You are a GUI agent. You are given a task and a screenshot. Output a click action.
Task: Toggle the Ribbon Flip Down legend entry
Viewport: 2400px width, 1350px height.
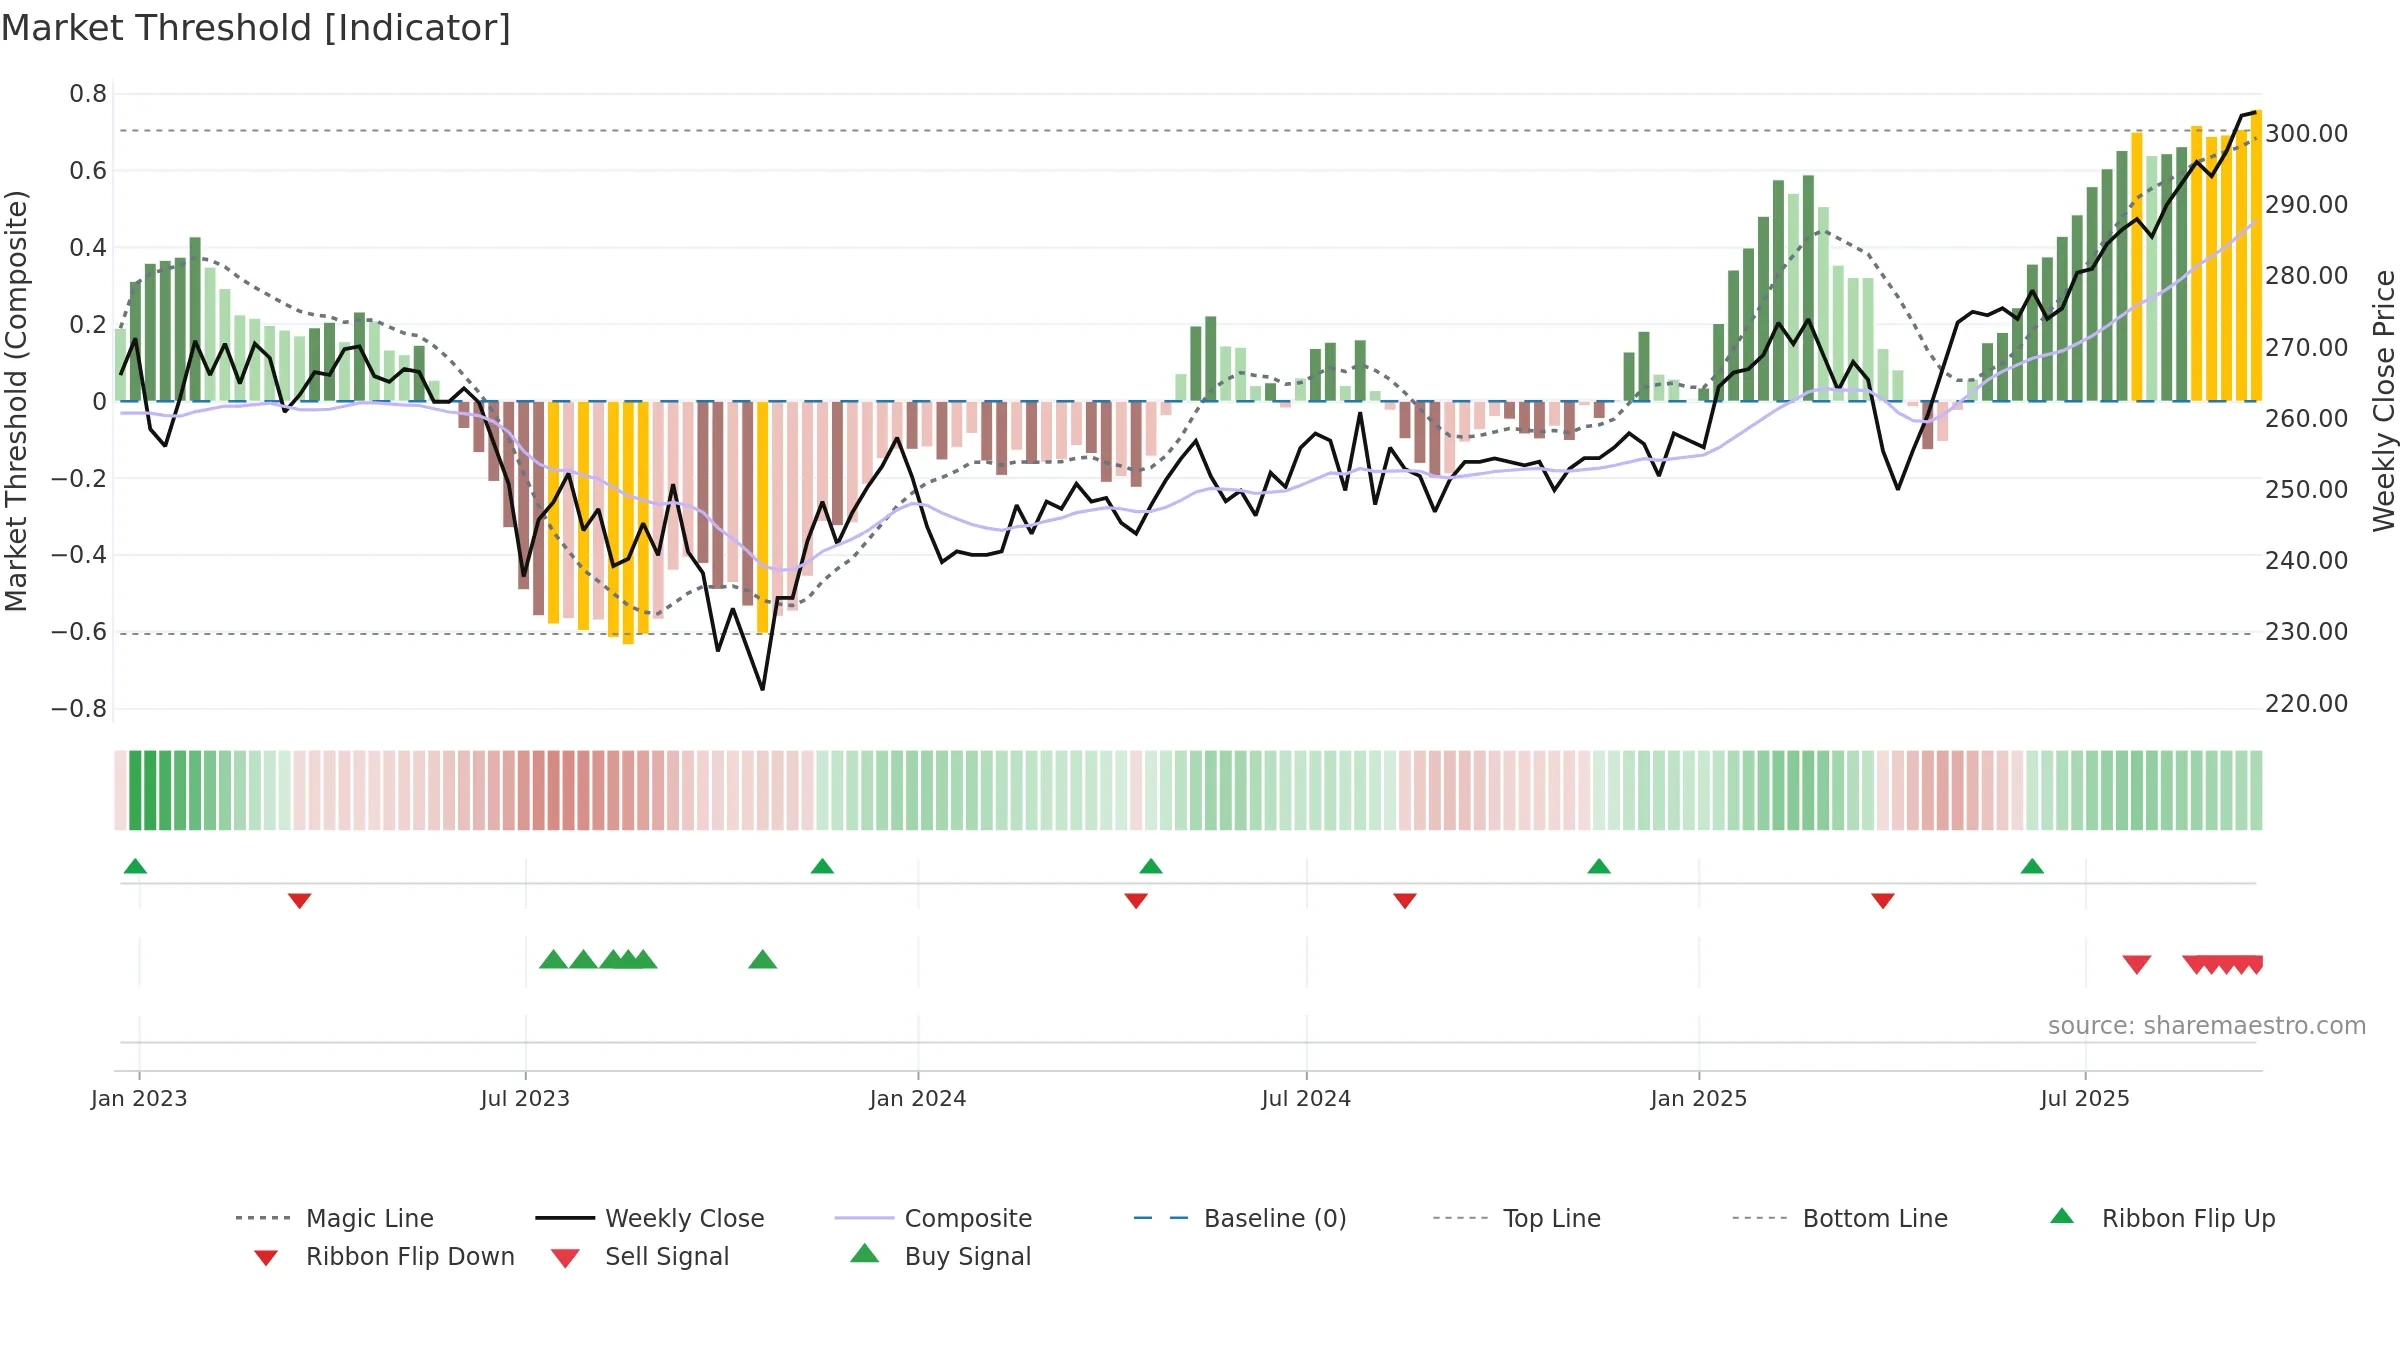coord(384,1256)
